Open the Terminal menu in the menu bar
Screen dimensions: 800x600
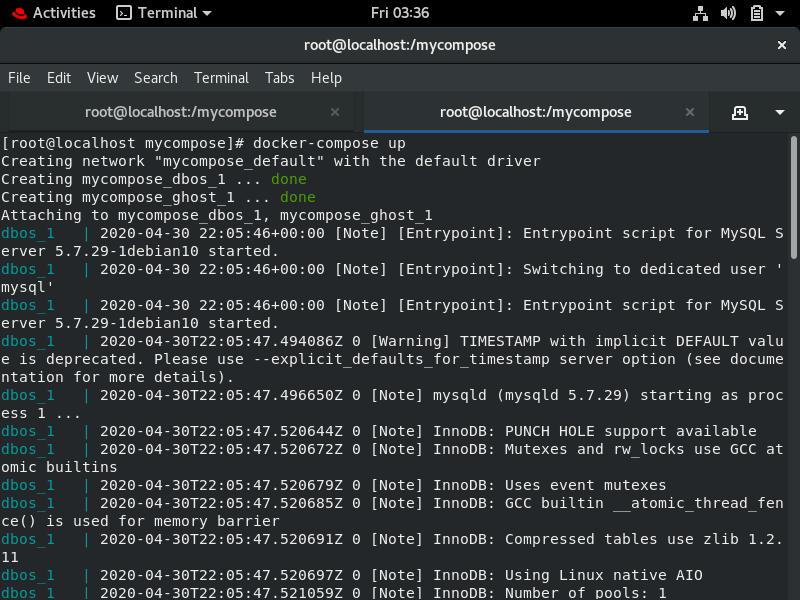pos(221,78)
